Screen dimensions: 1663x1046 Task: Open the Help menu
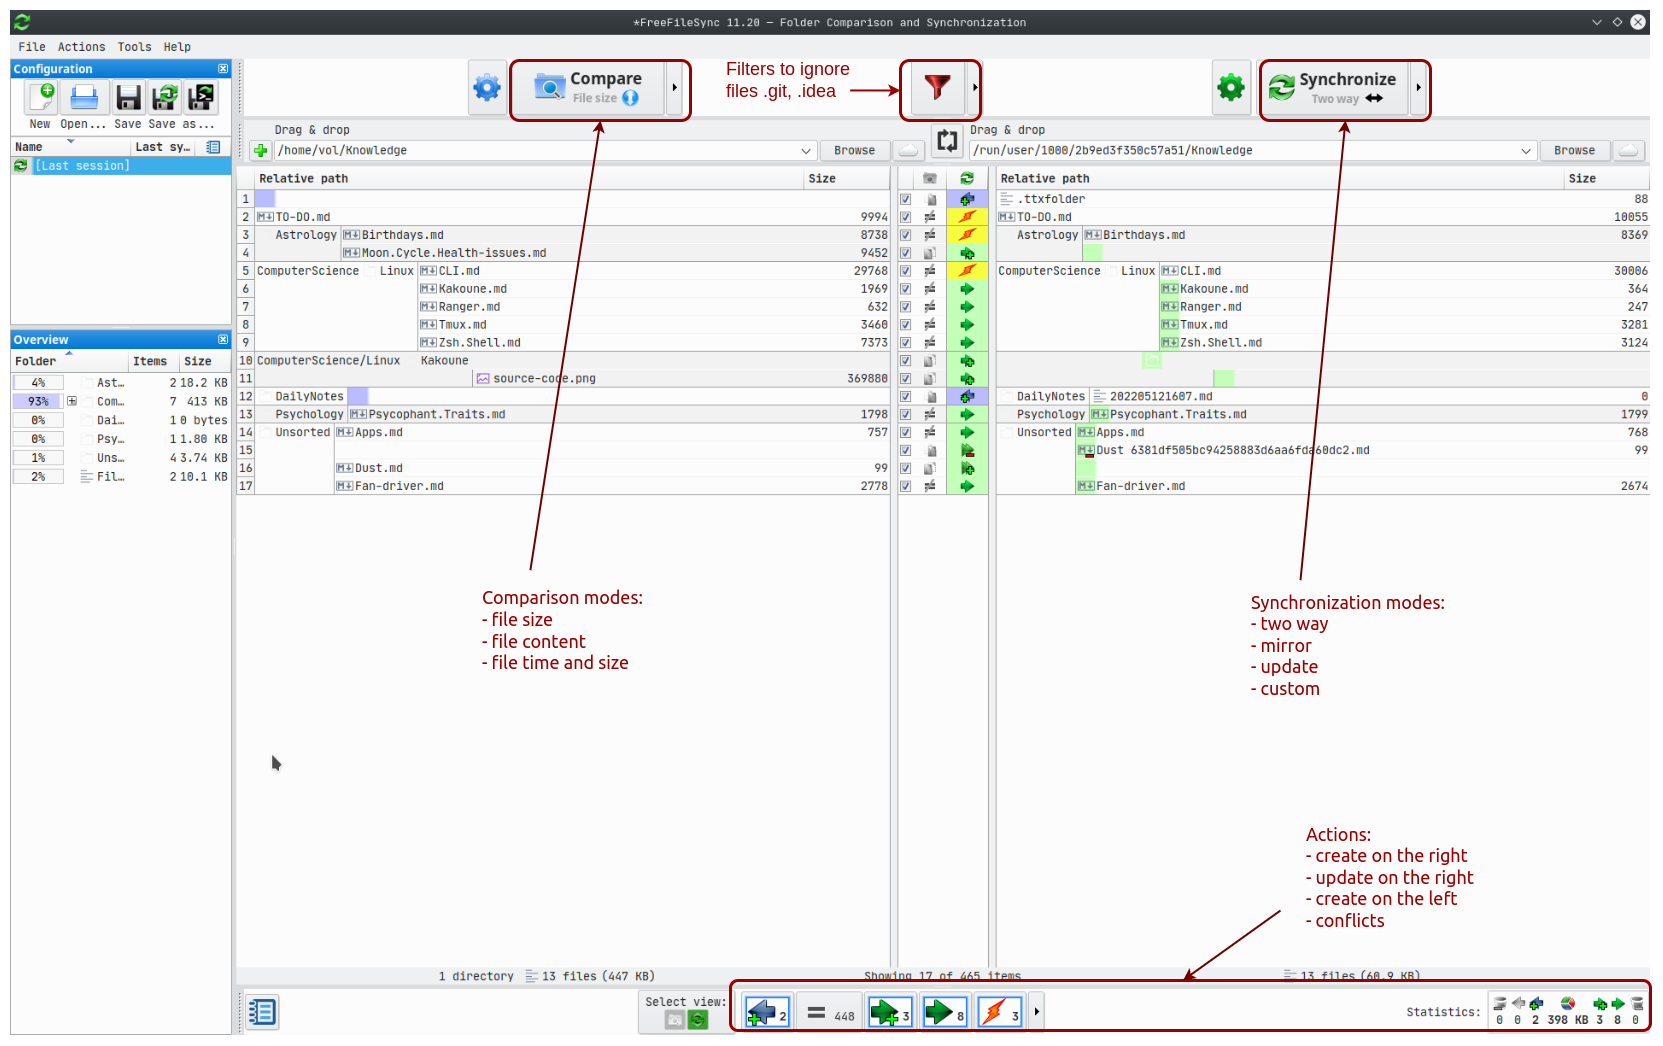(177, 47)
